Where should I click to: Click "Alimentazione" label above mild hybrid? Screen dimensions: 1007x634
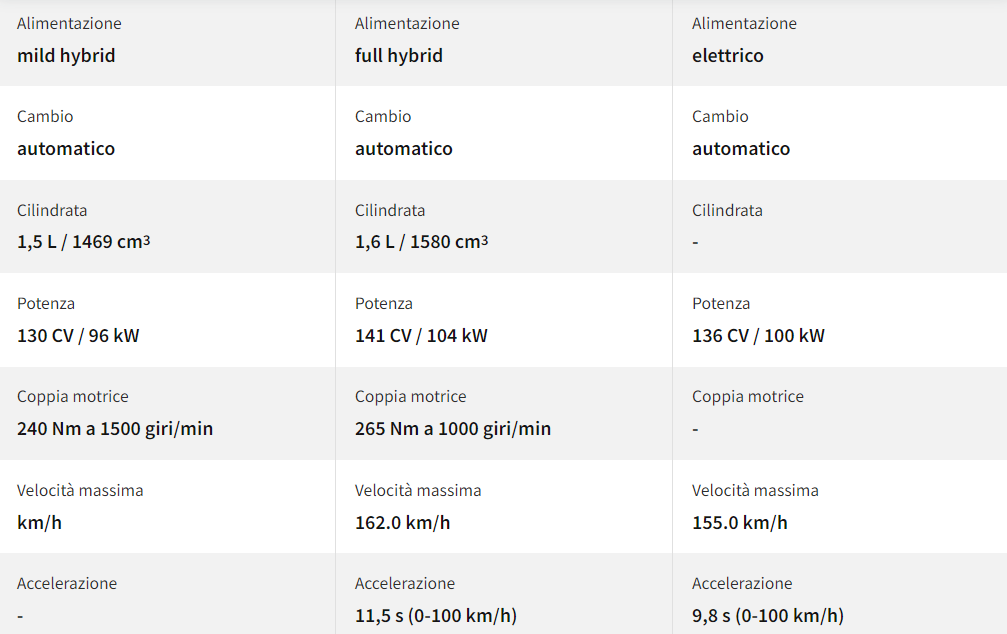coord(69,23)
